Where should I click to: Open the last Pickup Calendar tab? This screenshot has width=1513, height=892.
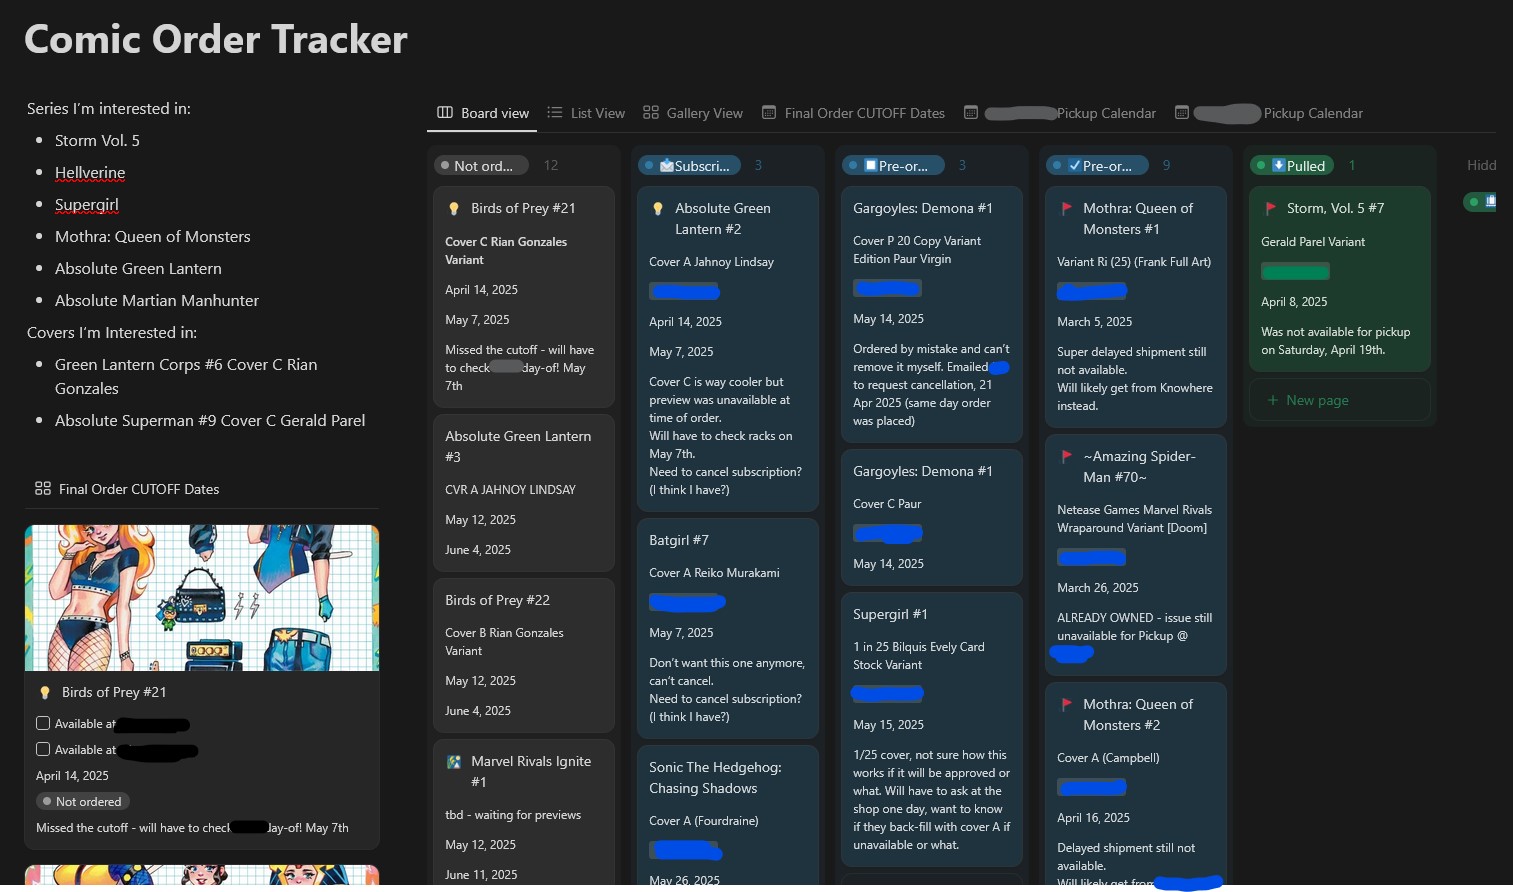click(x=1269, y=113)
